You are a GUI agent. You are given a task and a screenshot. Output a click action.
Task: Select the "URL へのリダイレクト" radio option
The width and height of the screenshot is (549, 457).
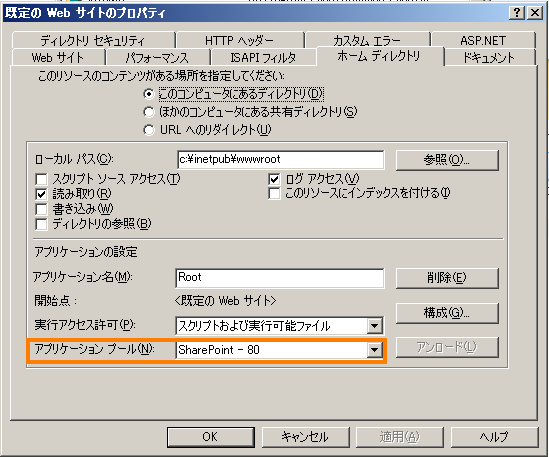[149, 130]
